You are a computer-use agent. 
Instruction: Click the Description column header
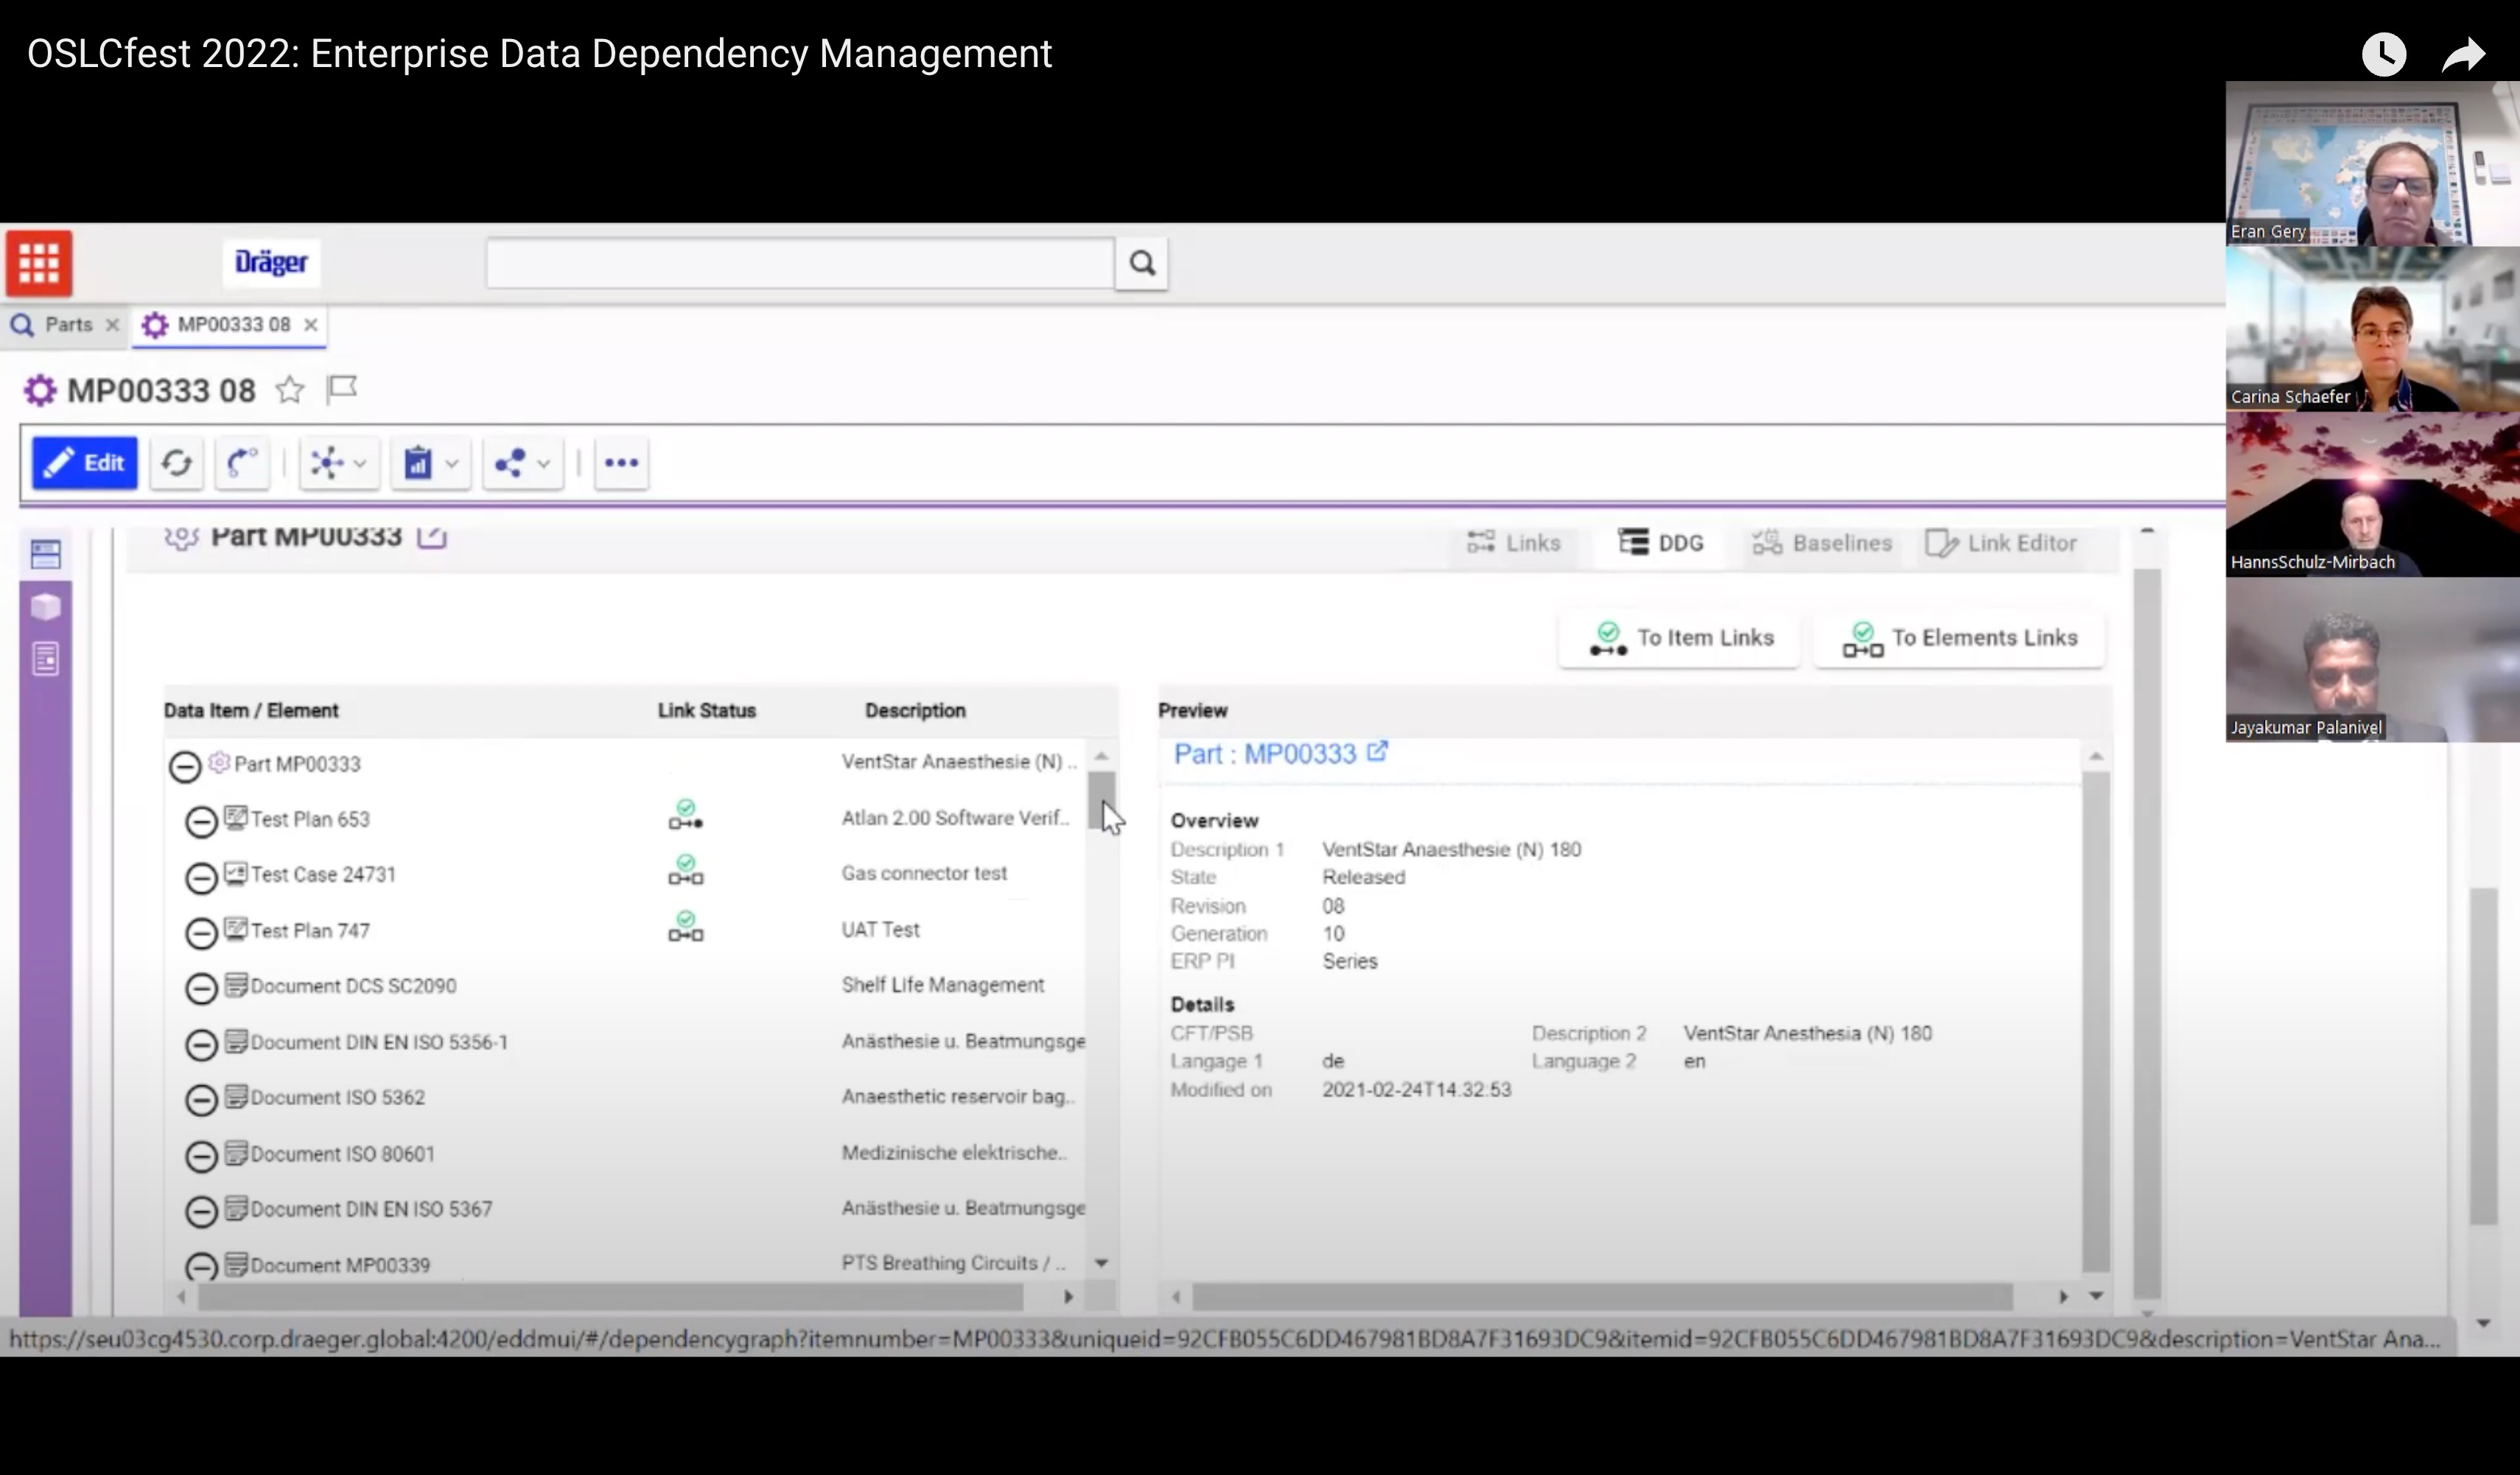[915, 711]
